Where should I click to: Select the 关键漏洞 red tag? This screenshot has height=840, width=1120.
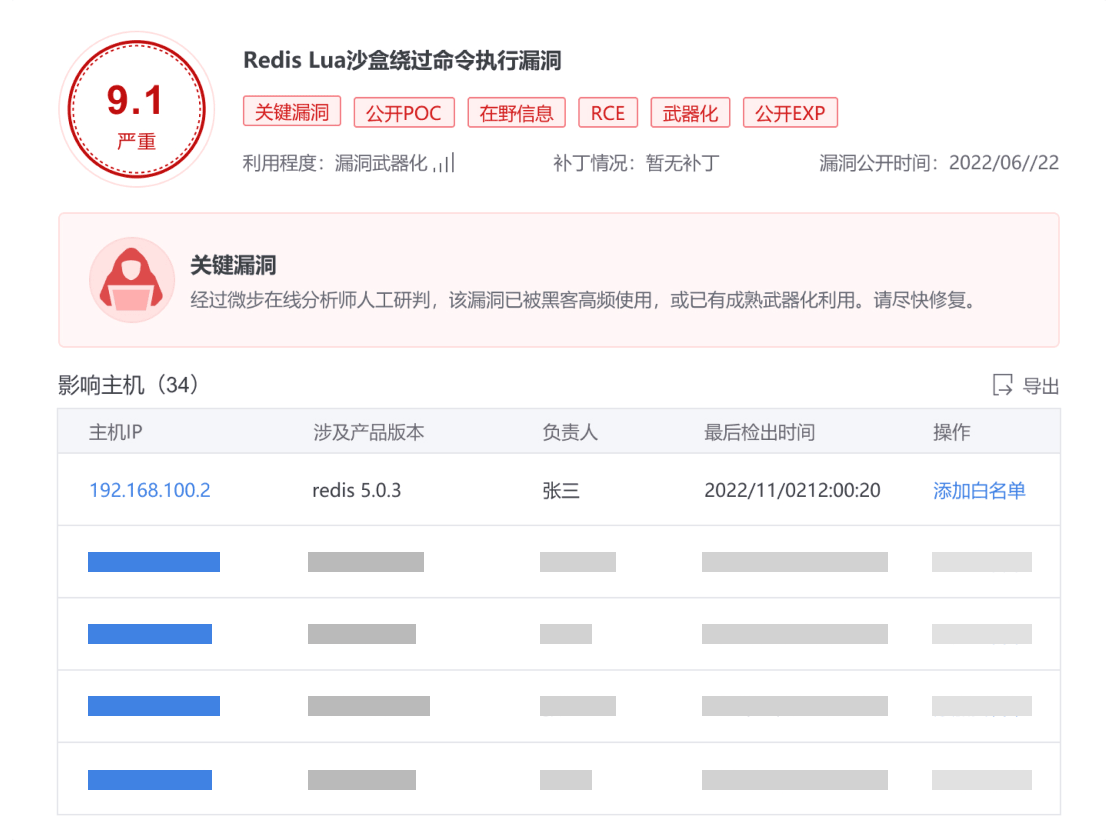(x=292, y=112)
